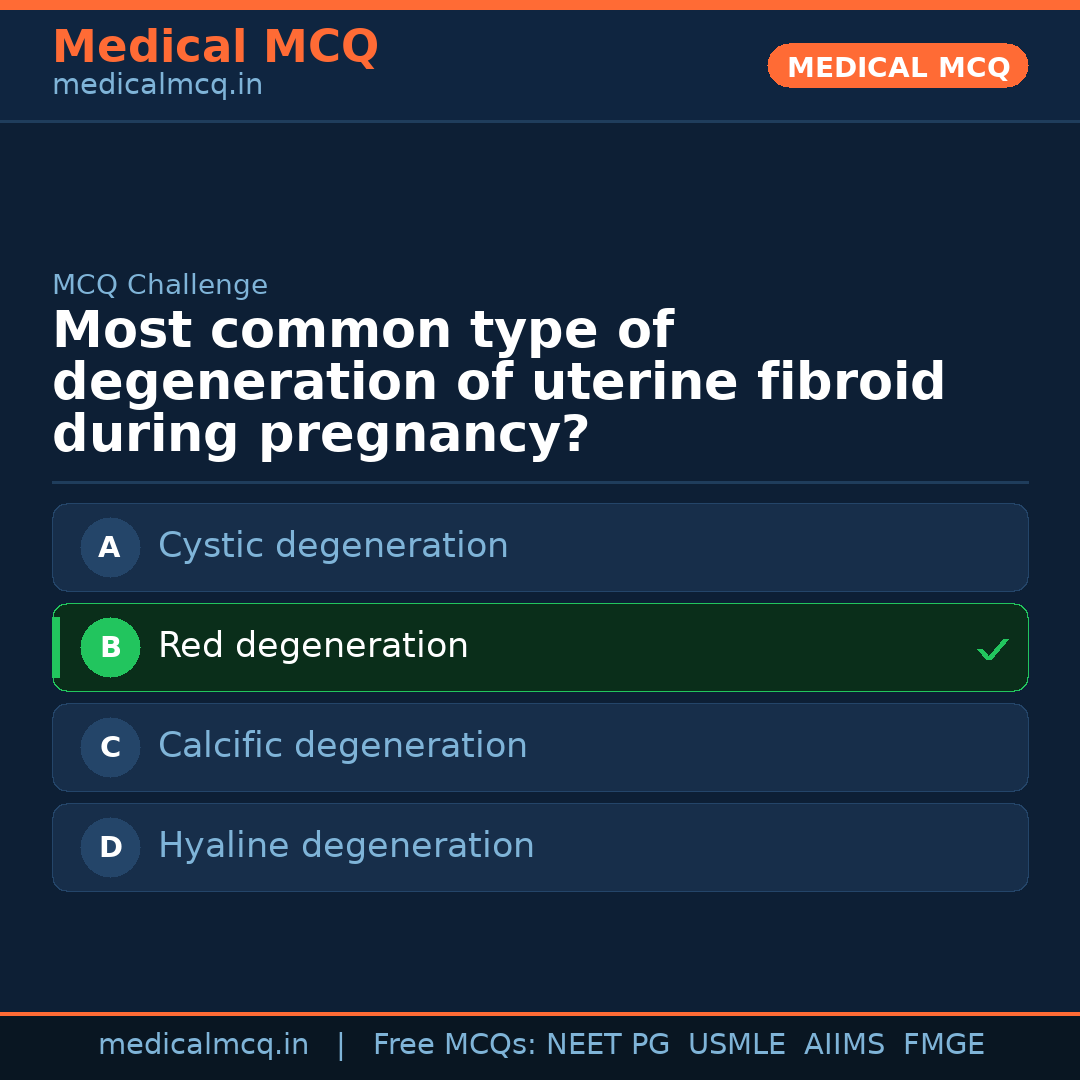
Task: Click the green checkmark on Red degeneration
Action: click(x=992, y=650)
